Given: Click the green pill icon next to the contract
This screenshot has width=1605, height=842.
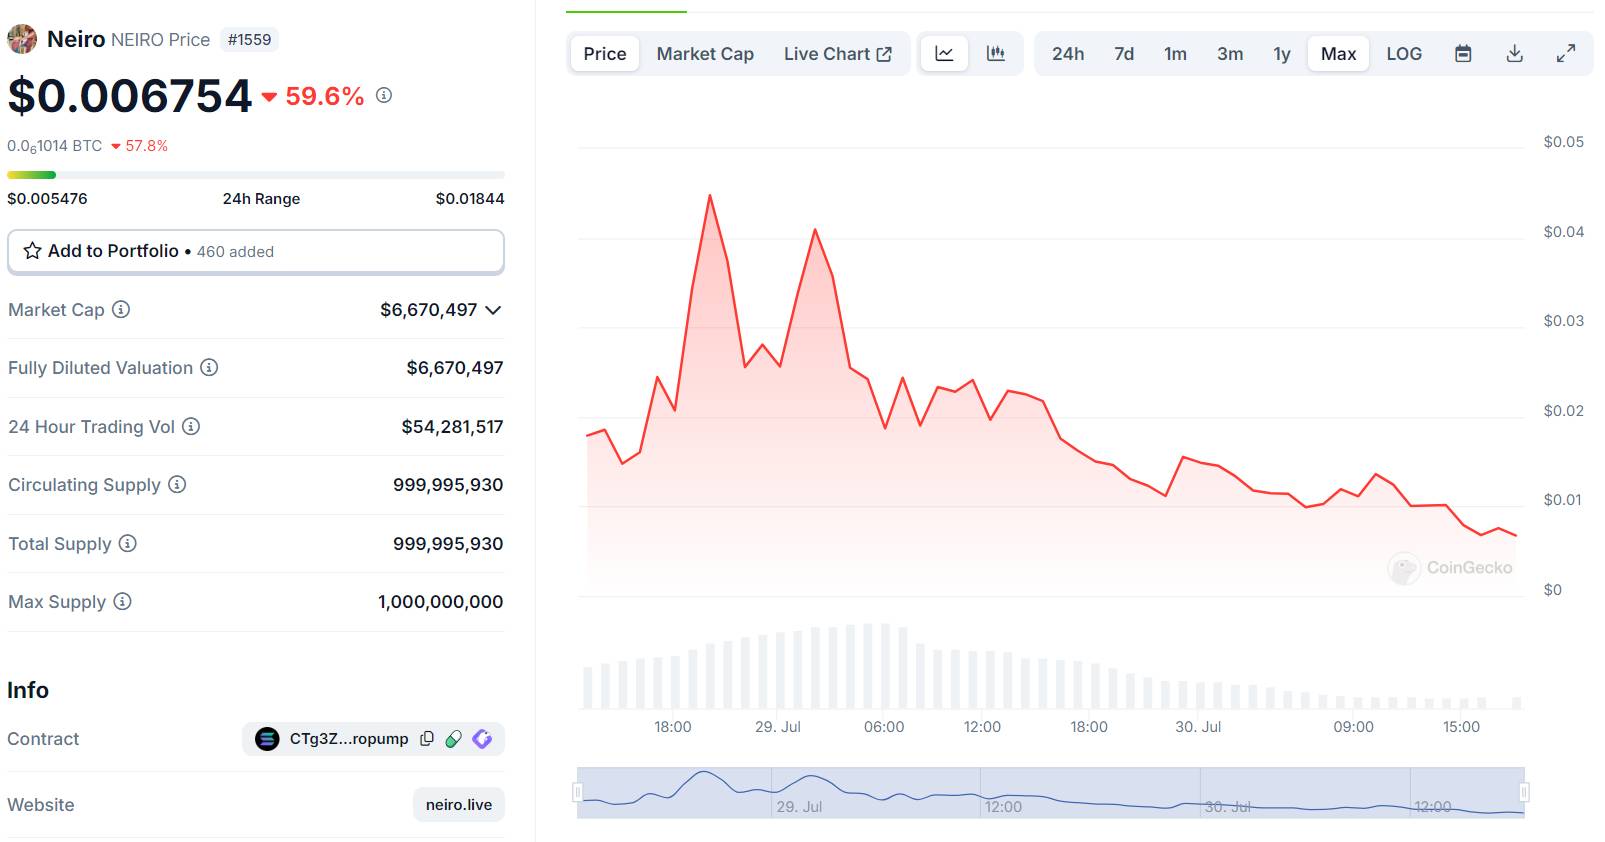Looking at the screenshot, I should click(x=454, y=739).
